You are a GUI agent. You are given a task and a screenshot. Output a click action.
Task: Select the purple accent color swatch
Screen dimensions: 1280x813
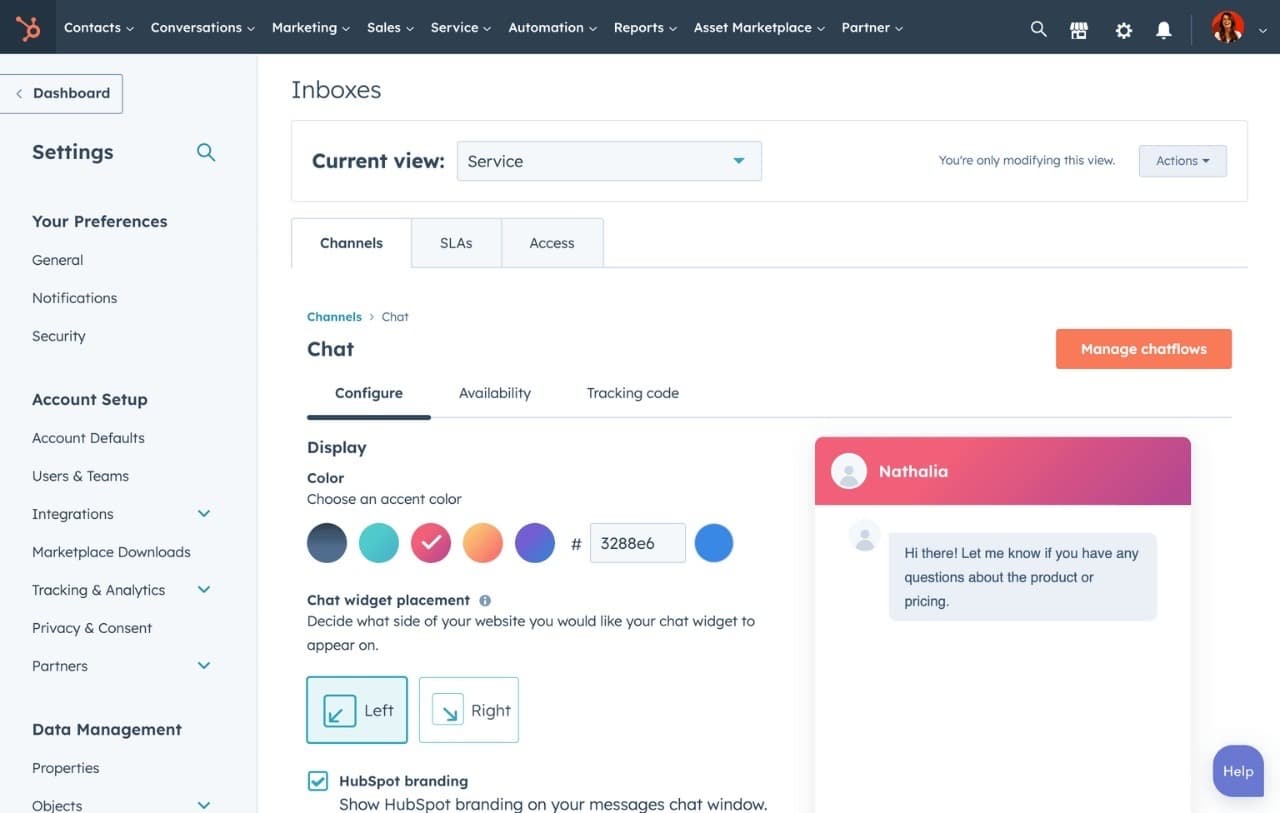pos(534,542)
